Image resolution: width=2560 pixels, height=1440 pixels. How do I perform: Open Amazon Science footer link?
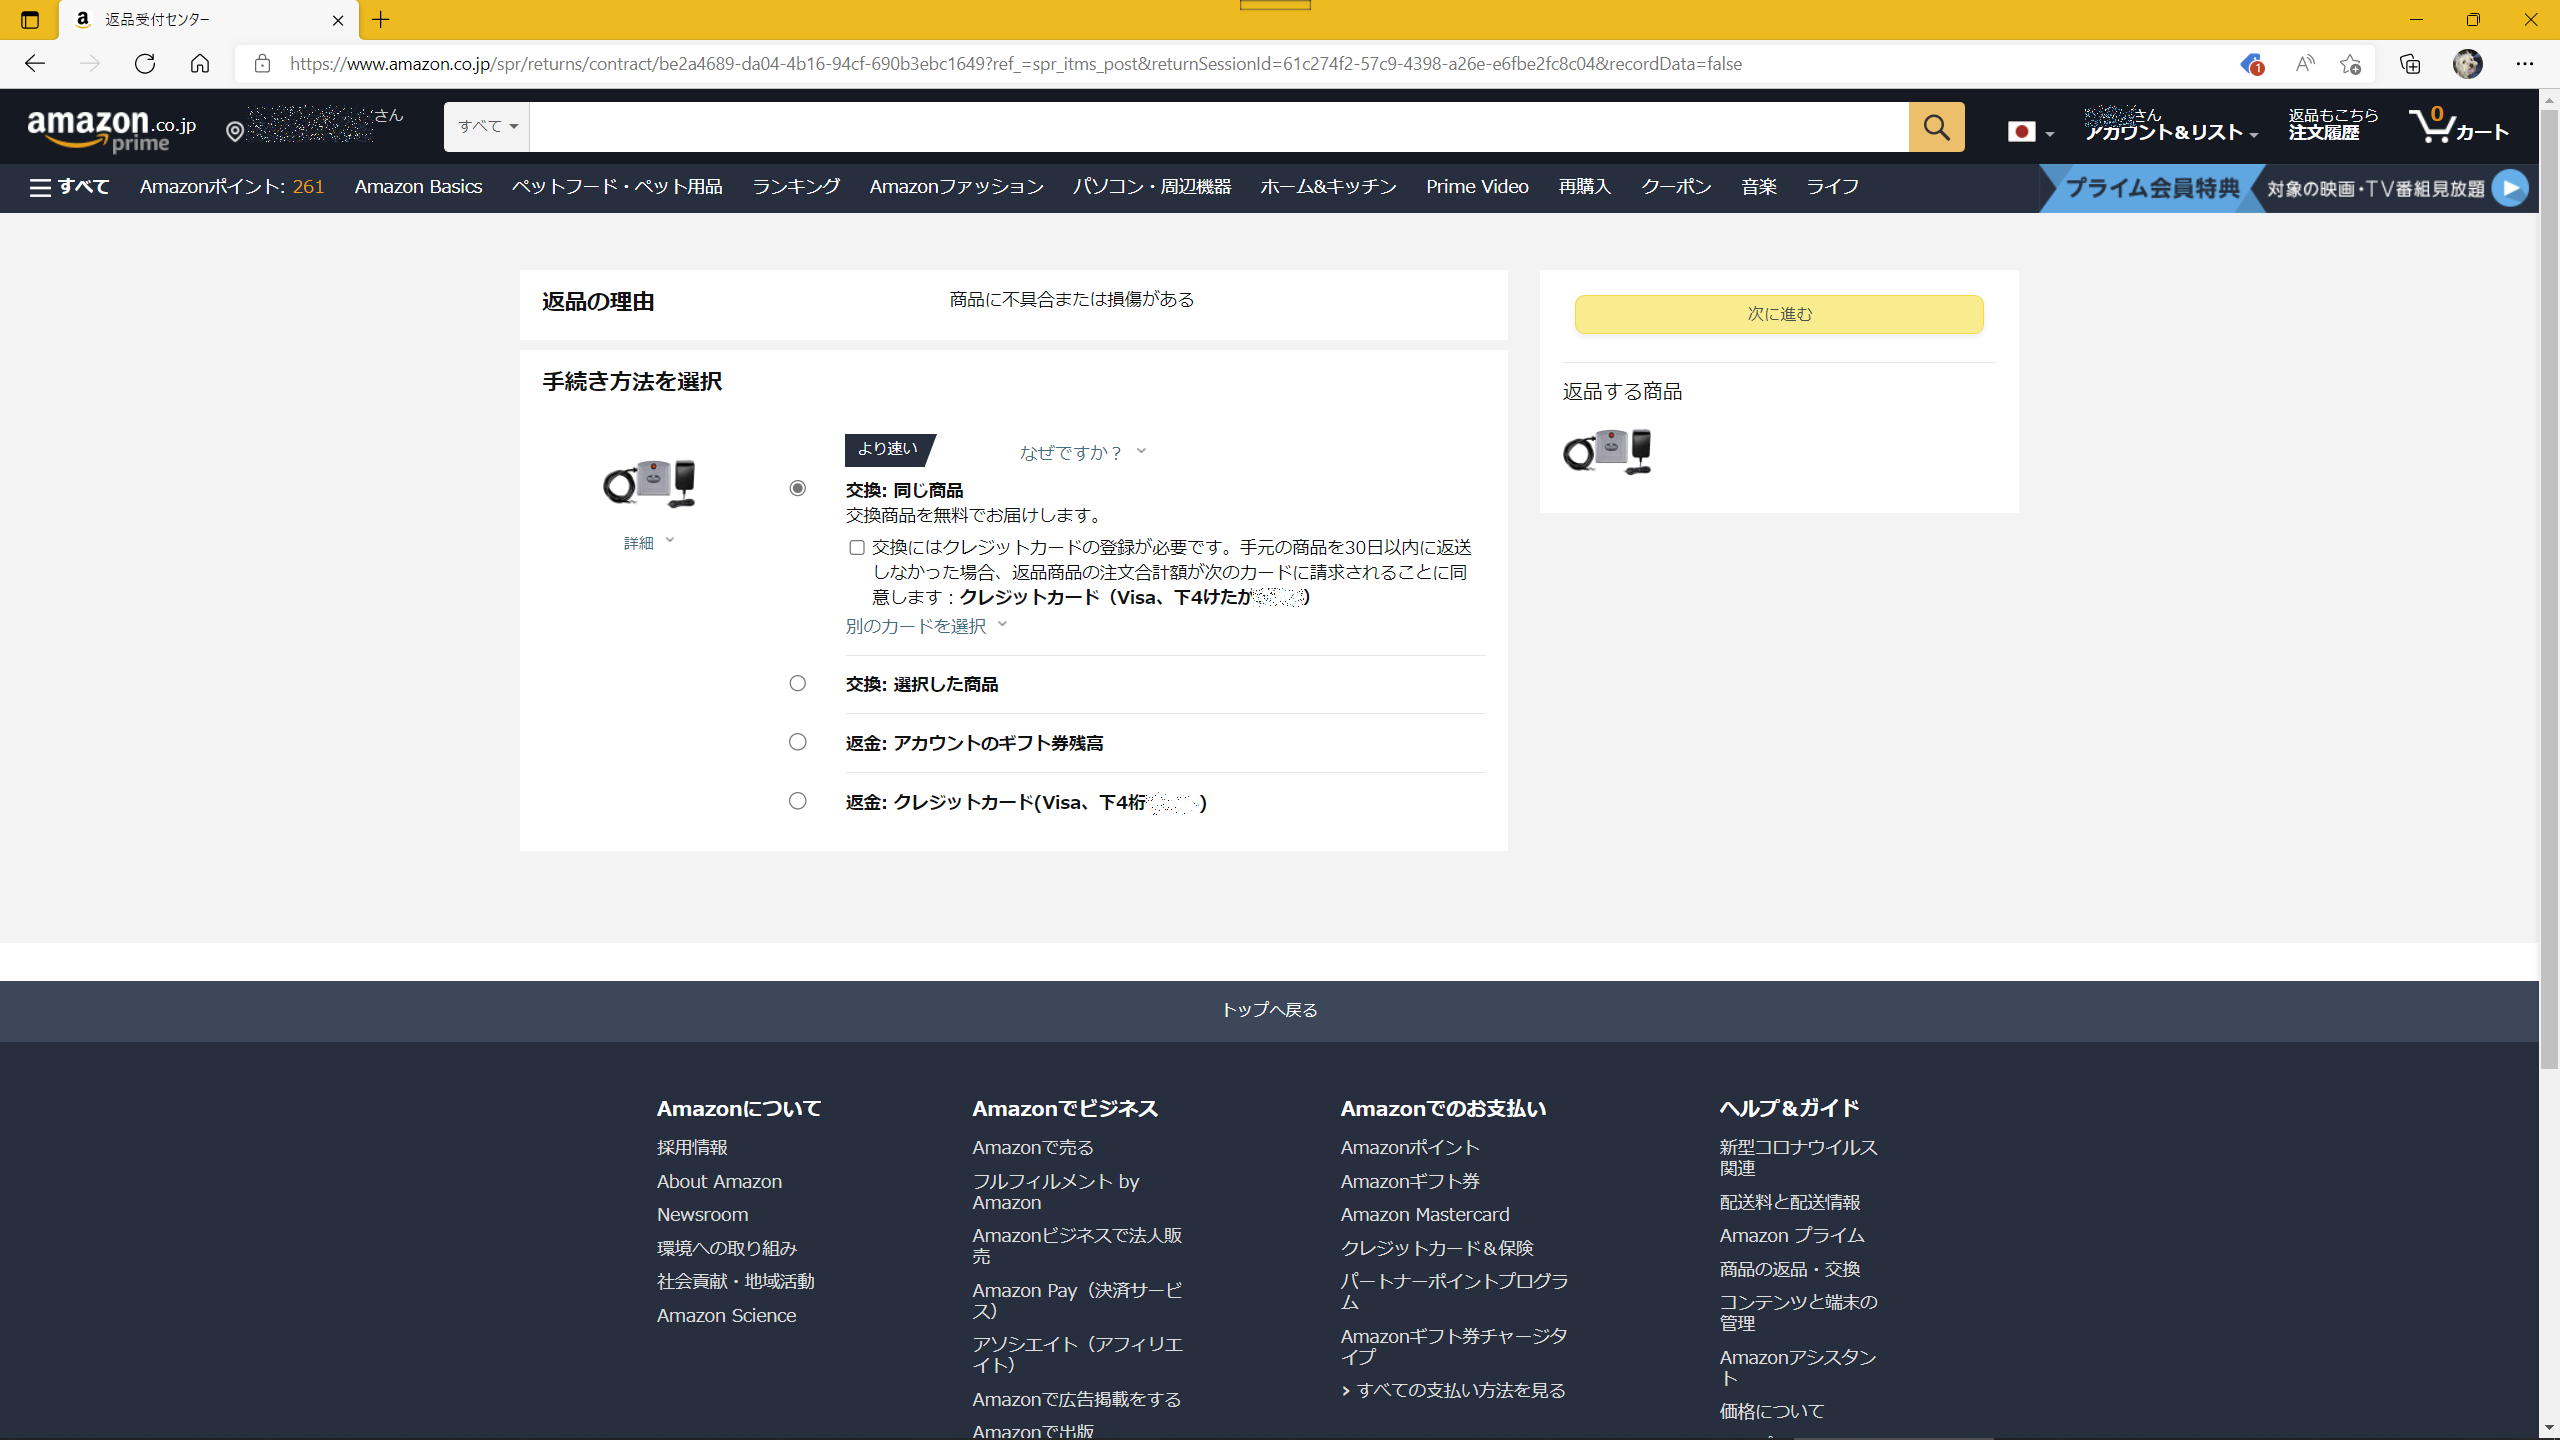pyautogui.click(x=726, y=1315)
